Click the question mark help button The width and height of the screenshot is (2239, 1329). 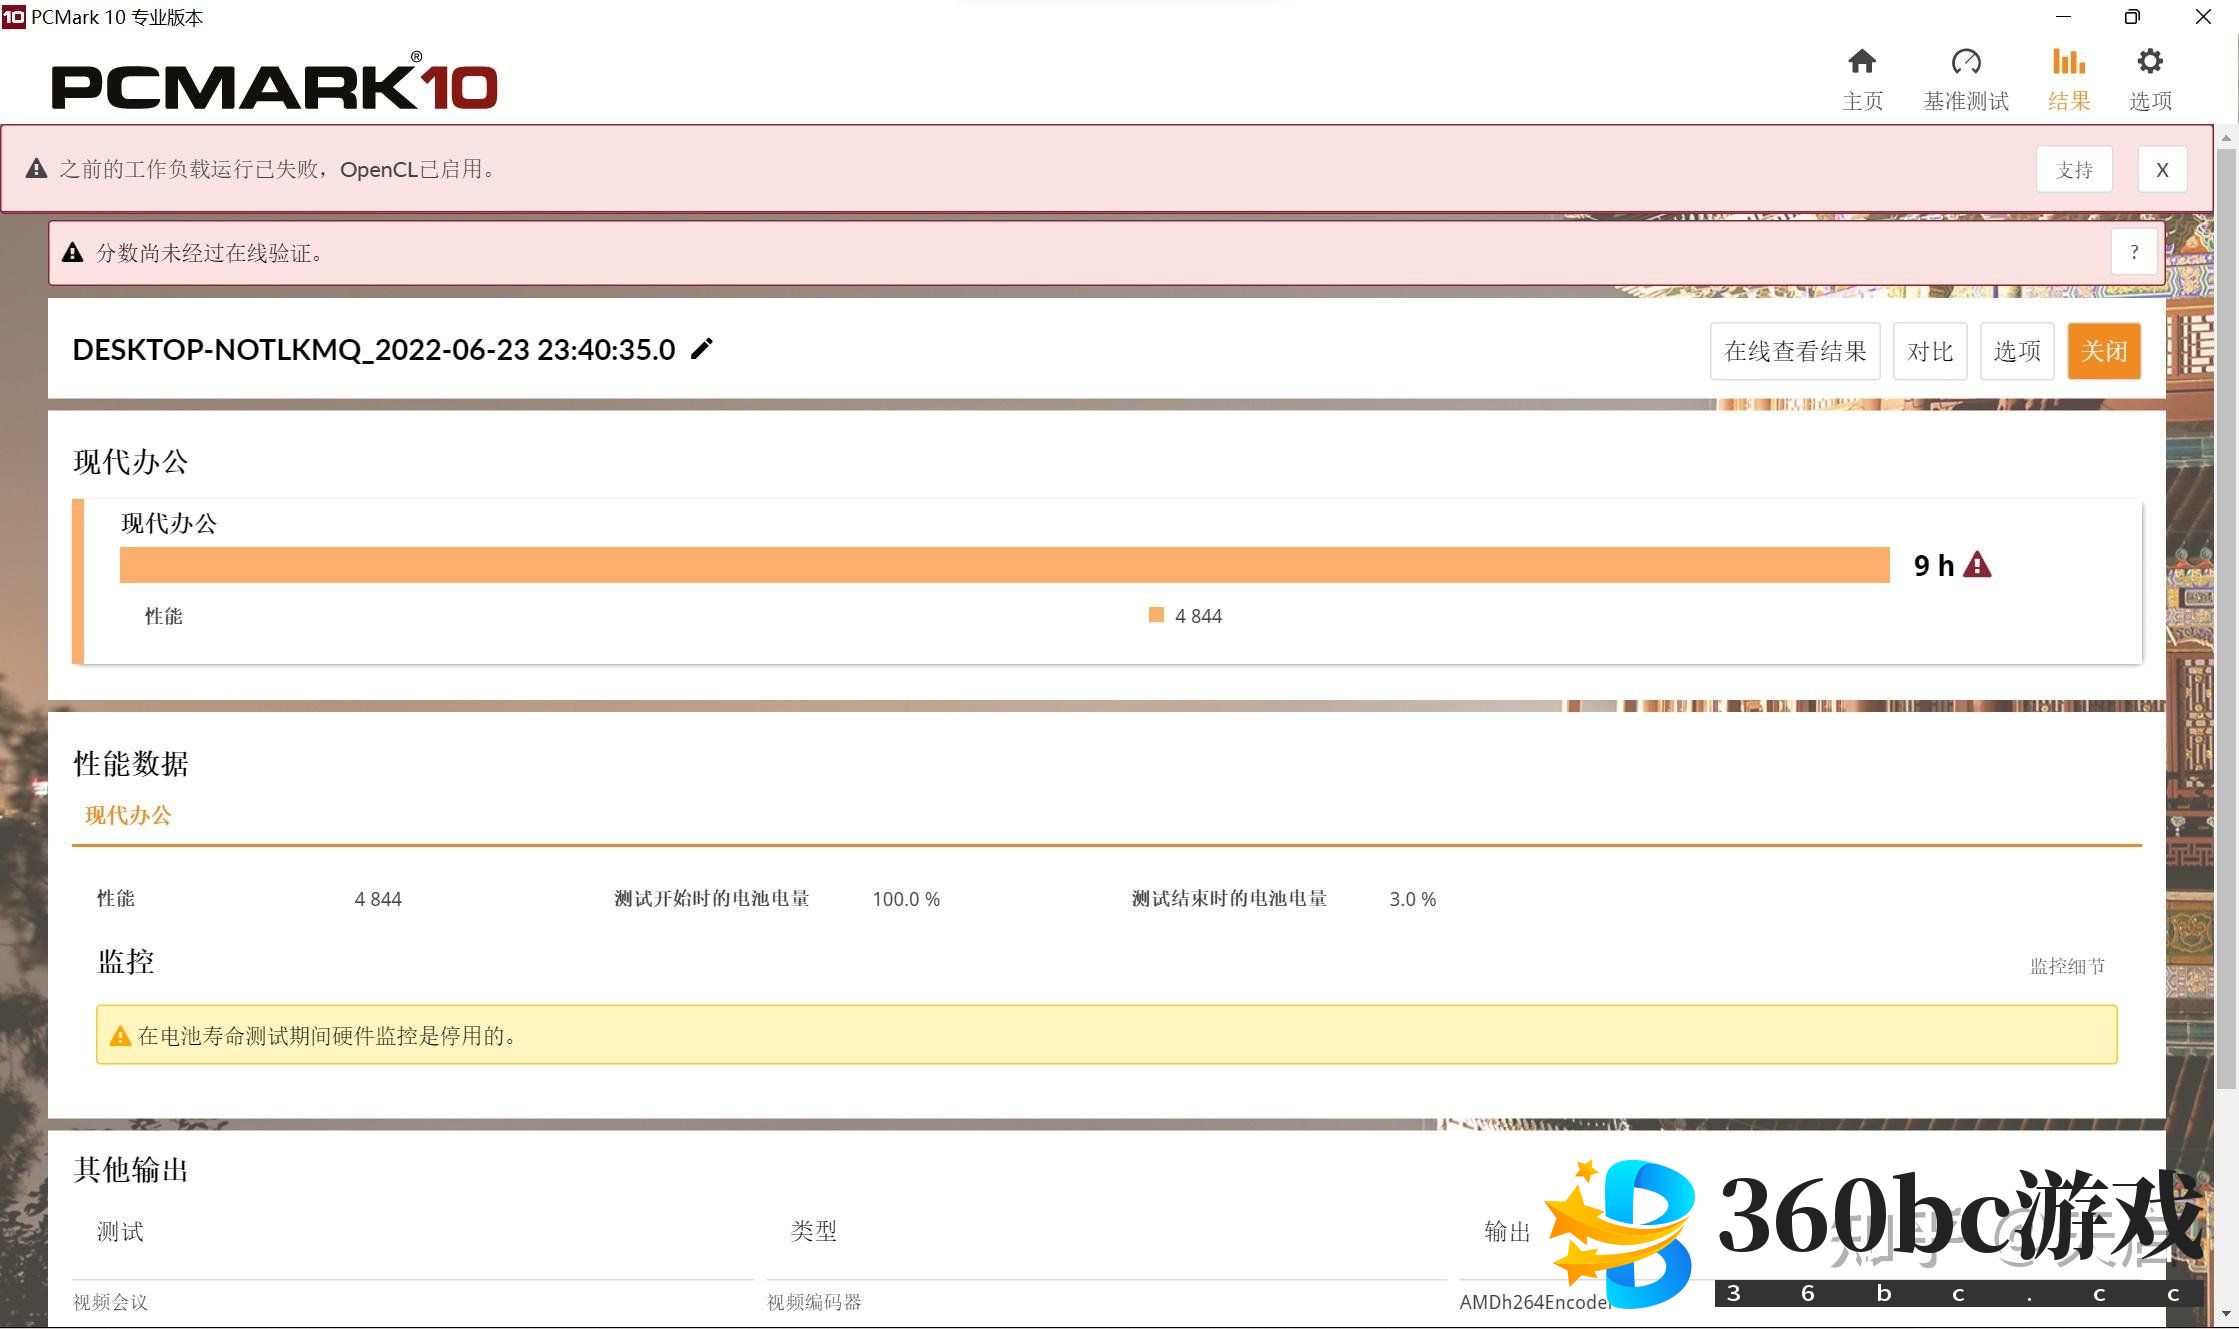2134,253
